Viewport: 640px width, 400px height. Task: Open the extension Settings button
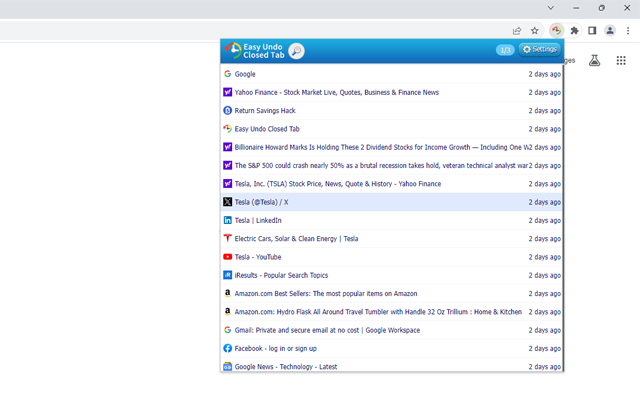(540, 49)
